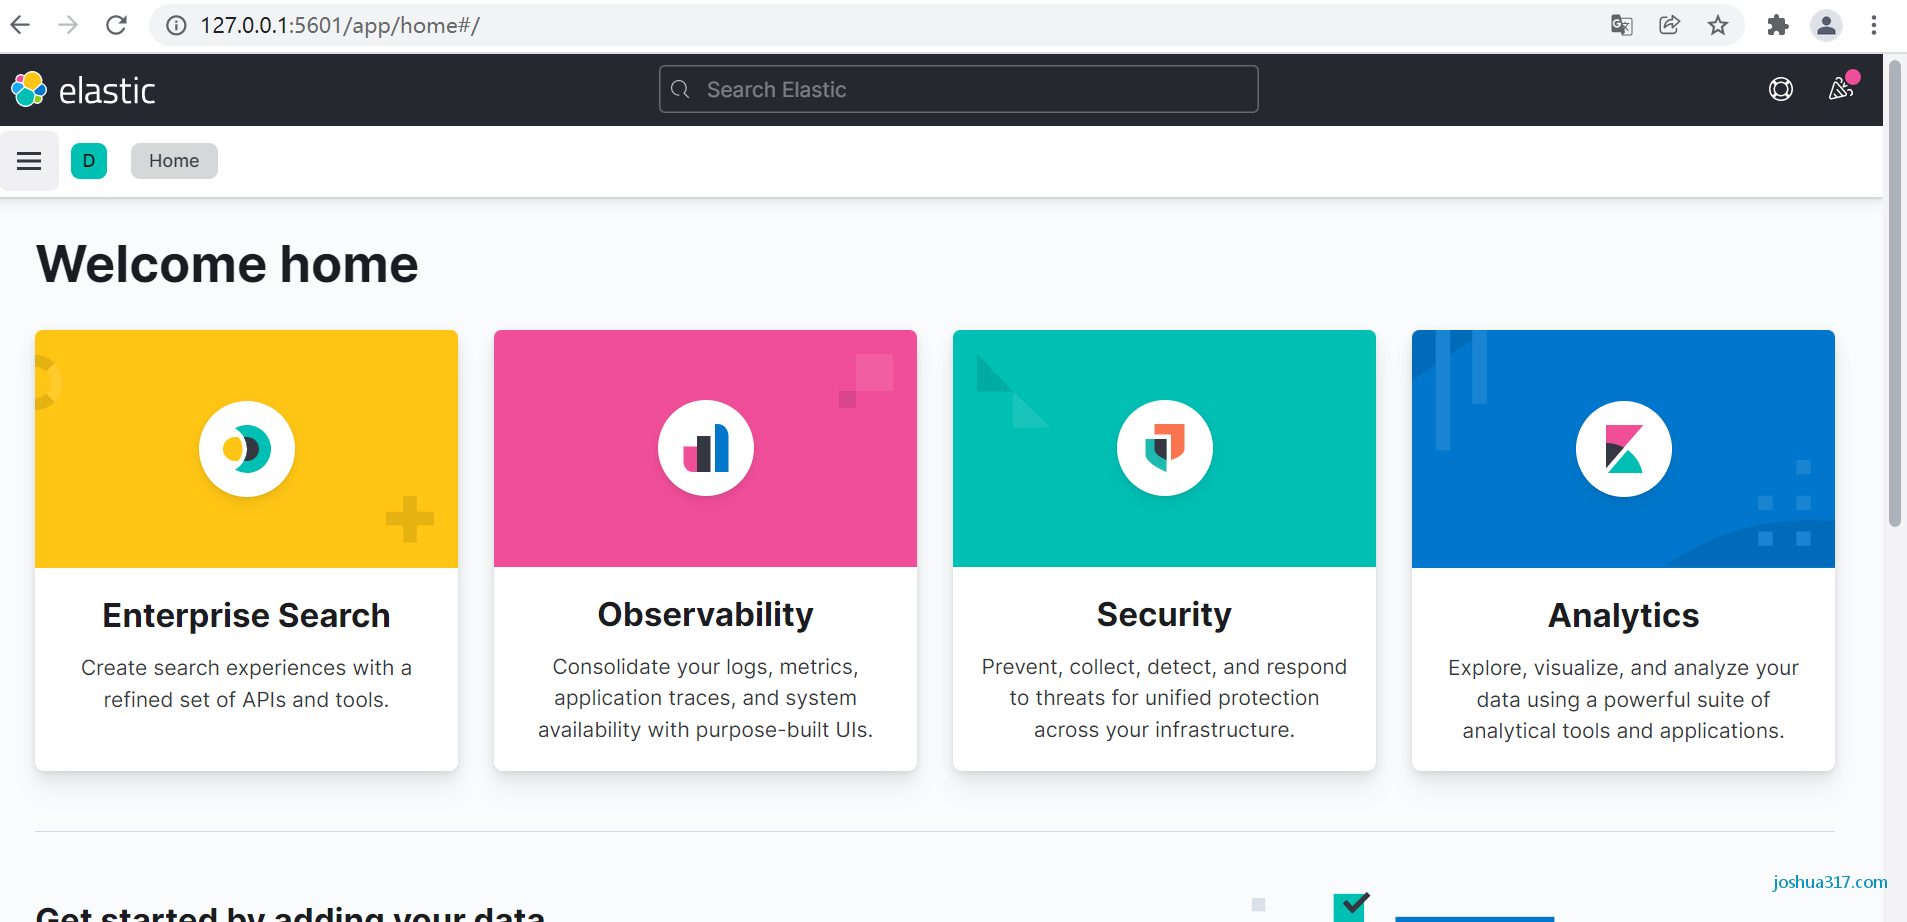Open the browser three-dot menu
1907x922 pixels.
pos(1874,25)
